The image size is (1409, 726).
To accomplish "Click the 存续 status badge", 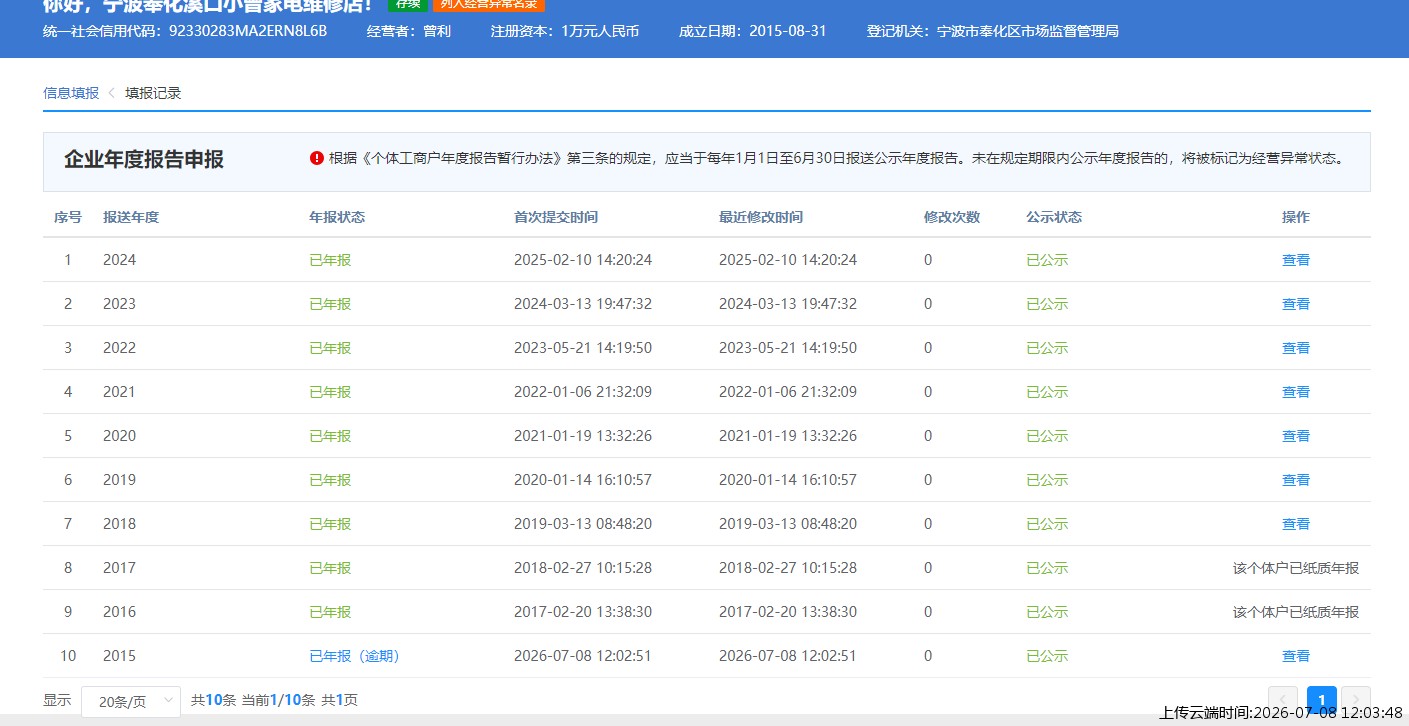I will pyautogui.click(x=408, y=4).
